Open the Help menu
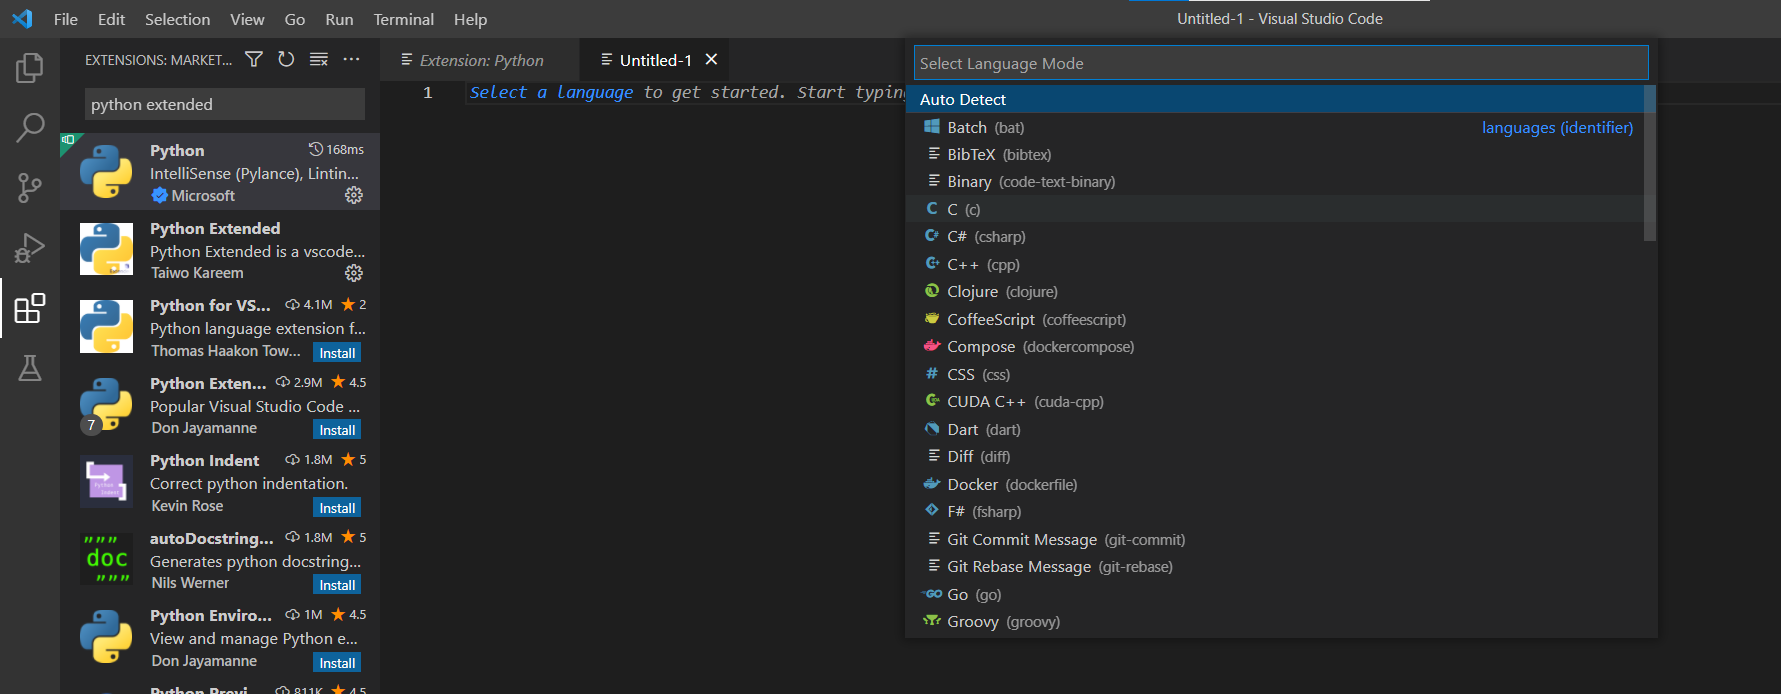 [470, 19]
